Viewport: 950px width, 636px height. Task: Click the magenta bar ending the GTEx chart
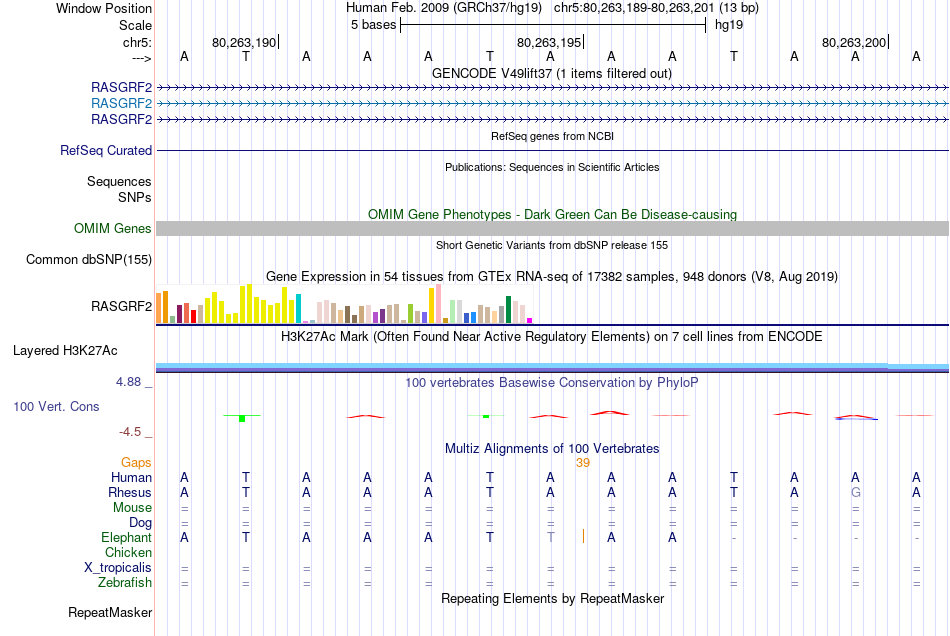(530, 320)
